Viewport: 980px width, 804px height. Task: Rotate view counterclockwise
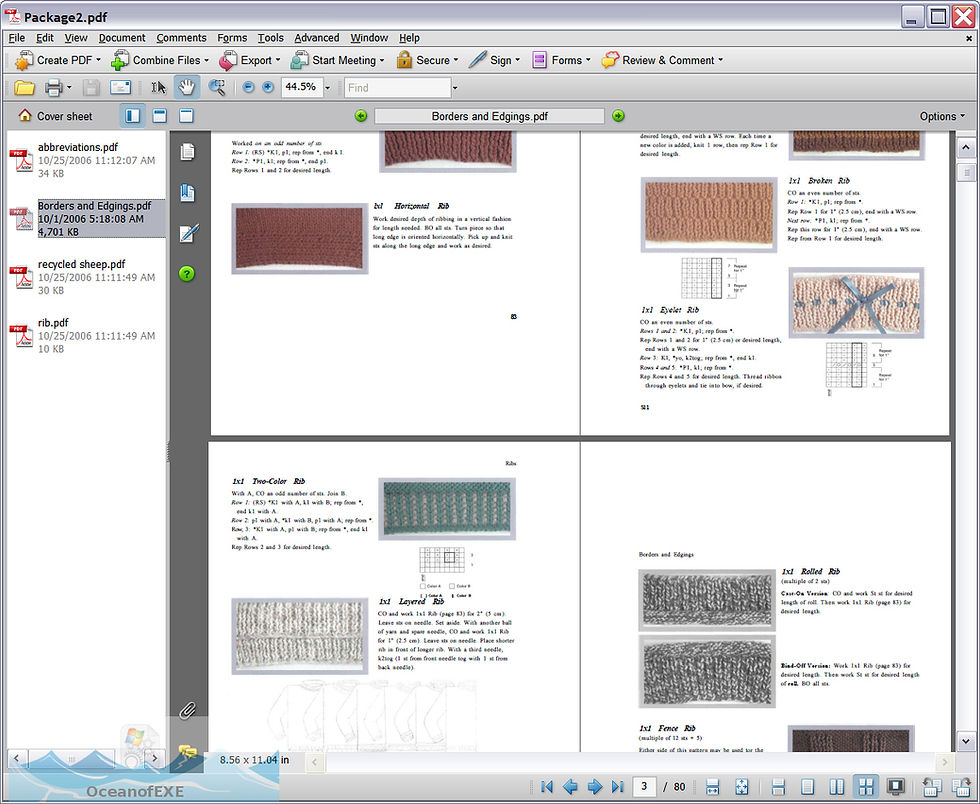click(x=931, y=787)
